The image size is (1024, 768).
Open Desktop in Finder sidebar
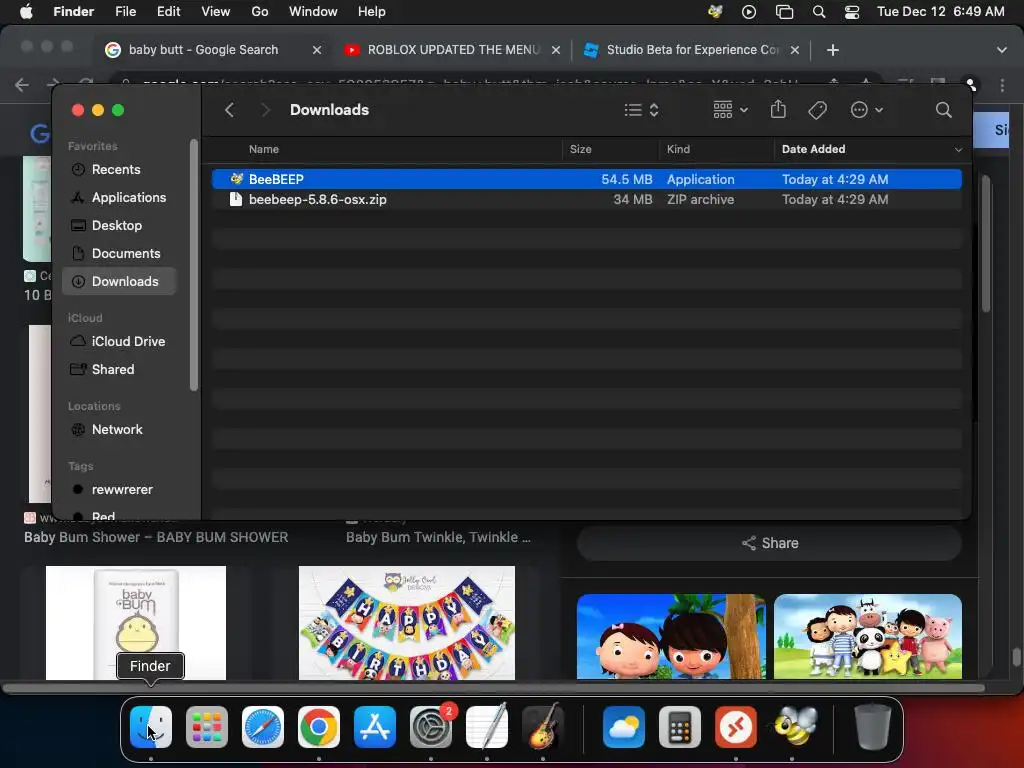[x=119, y=225]
